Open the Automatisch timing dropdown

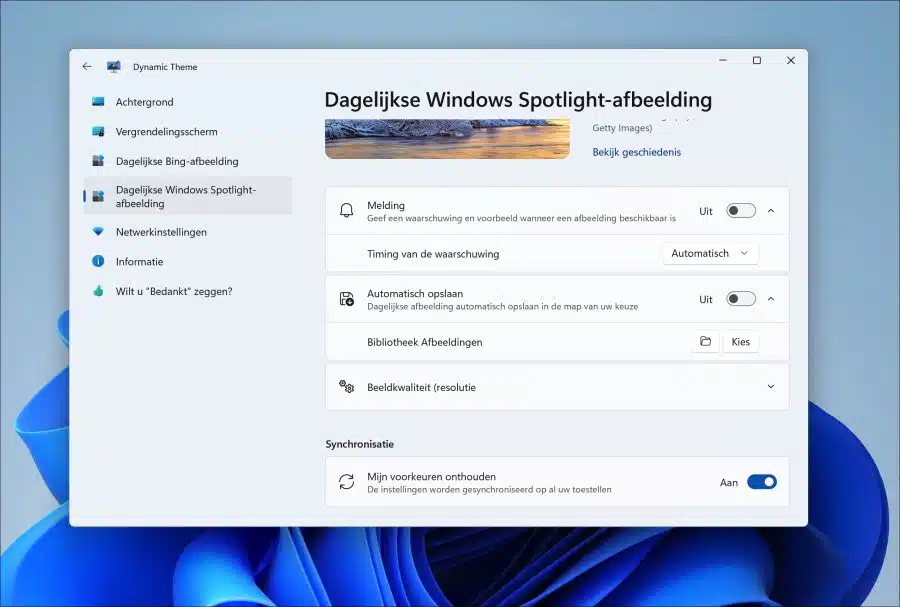[x=711, y=253]
